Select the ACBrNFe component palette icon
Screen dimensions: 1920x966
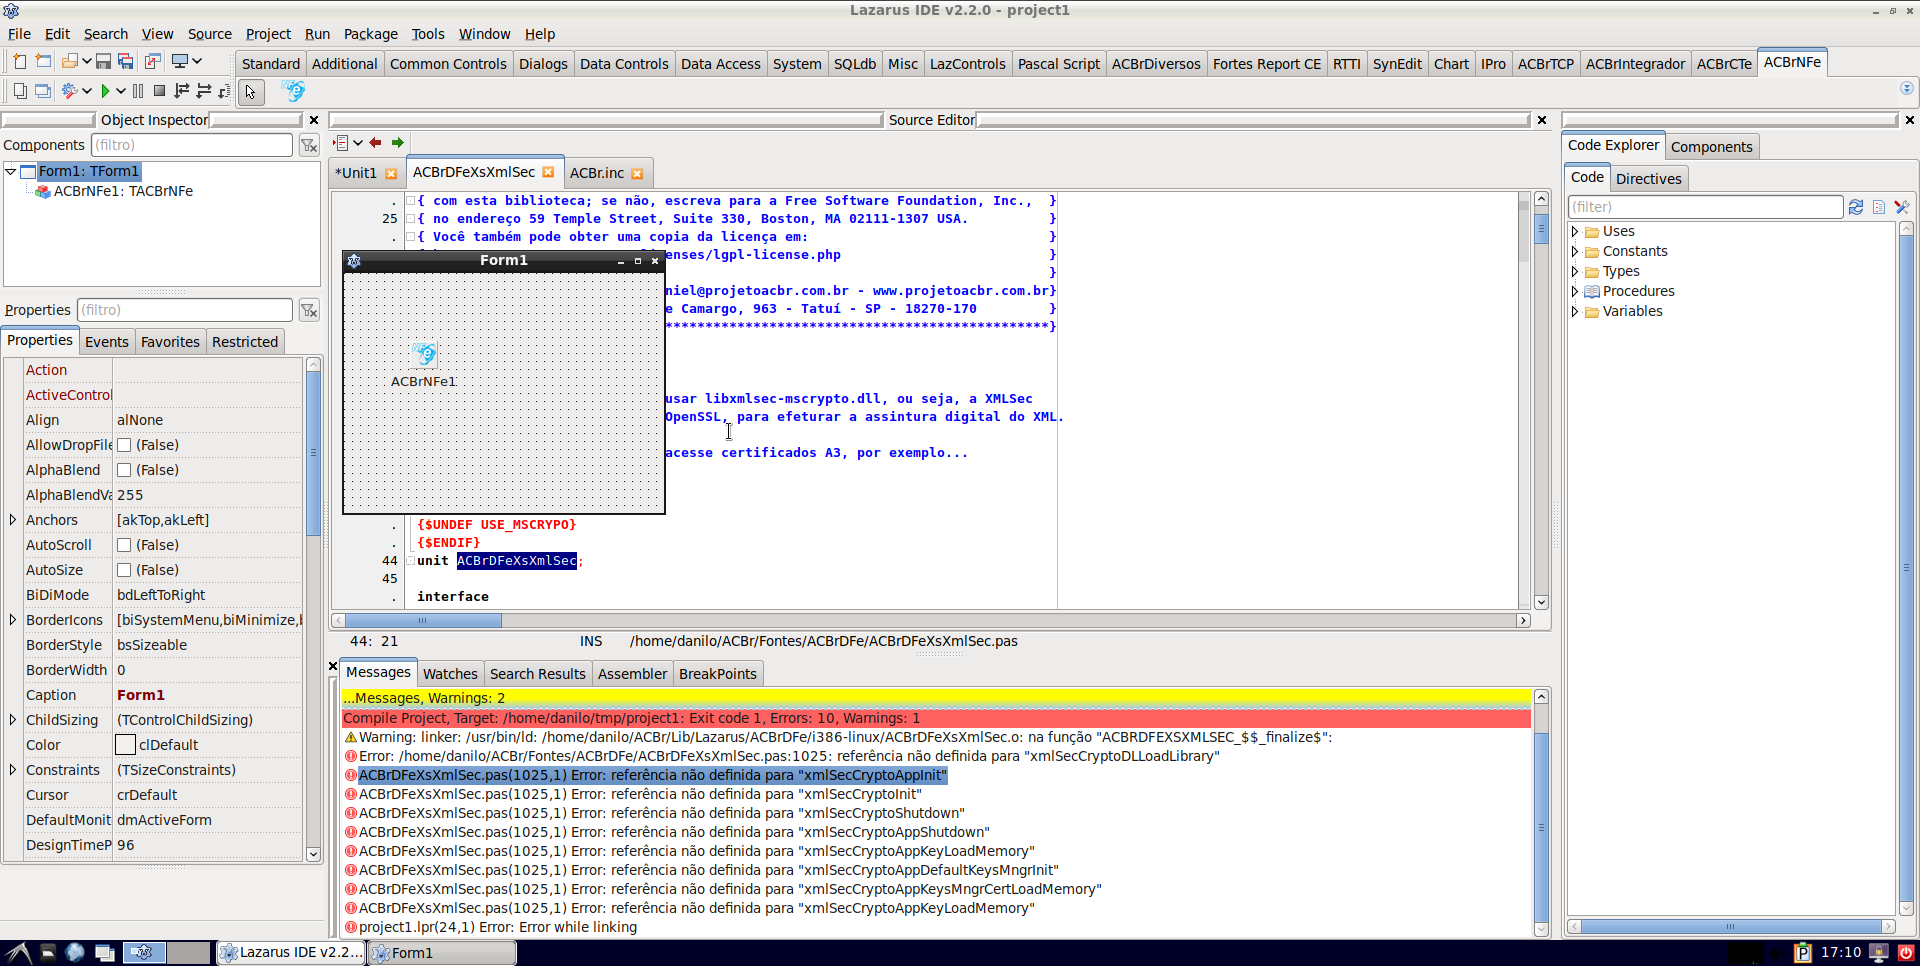[293, 91]
